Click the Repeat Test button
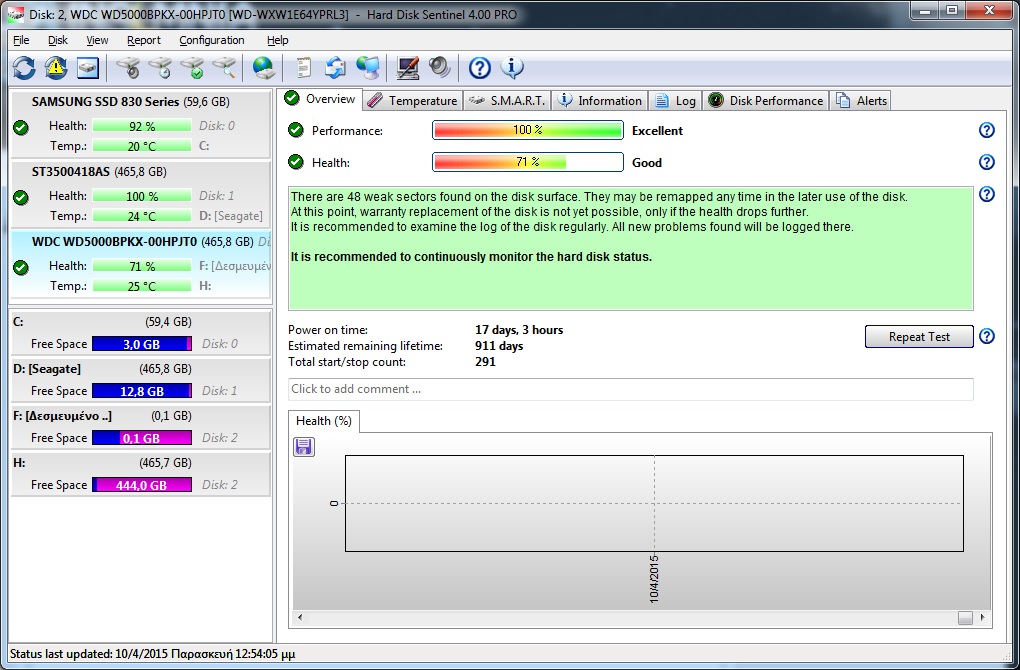 (x=919, y=336)
